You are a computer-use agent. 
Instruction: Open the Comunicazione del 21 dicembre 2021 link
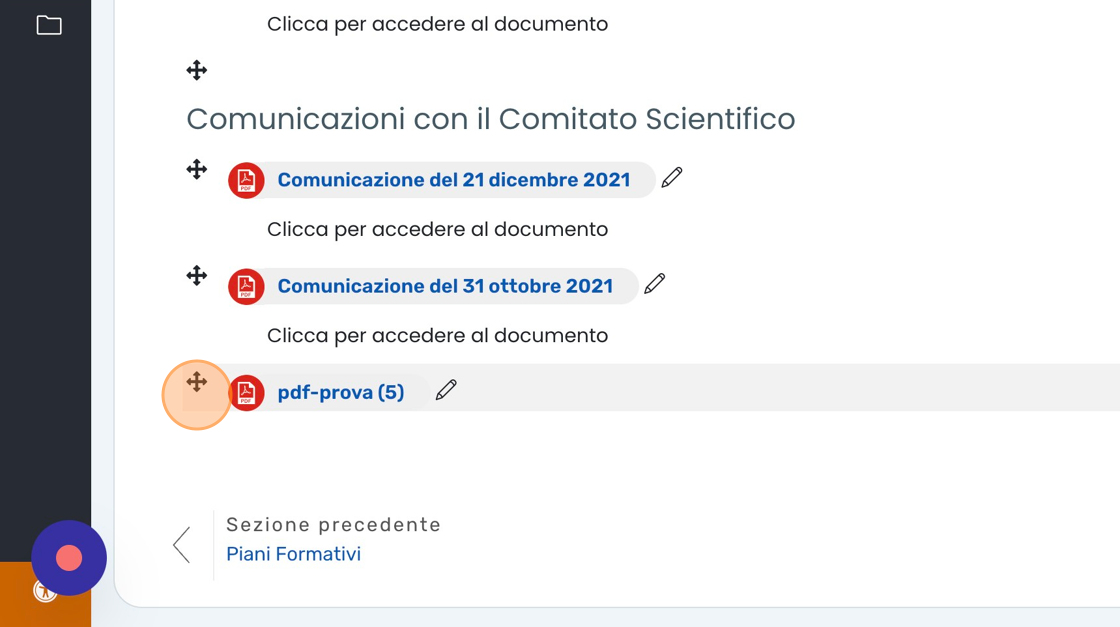click(454, 180)
